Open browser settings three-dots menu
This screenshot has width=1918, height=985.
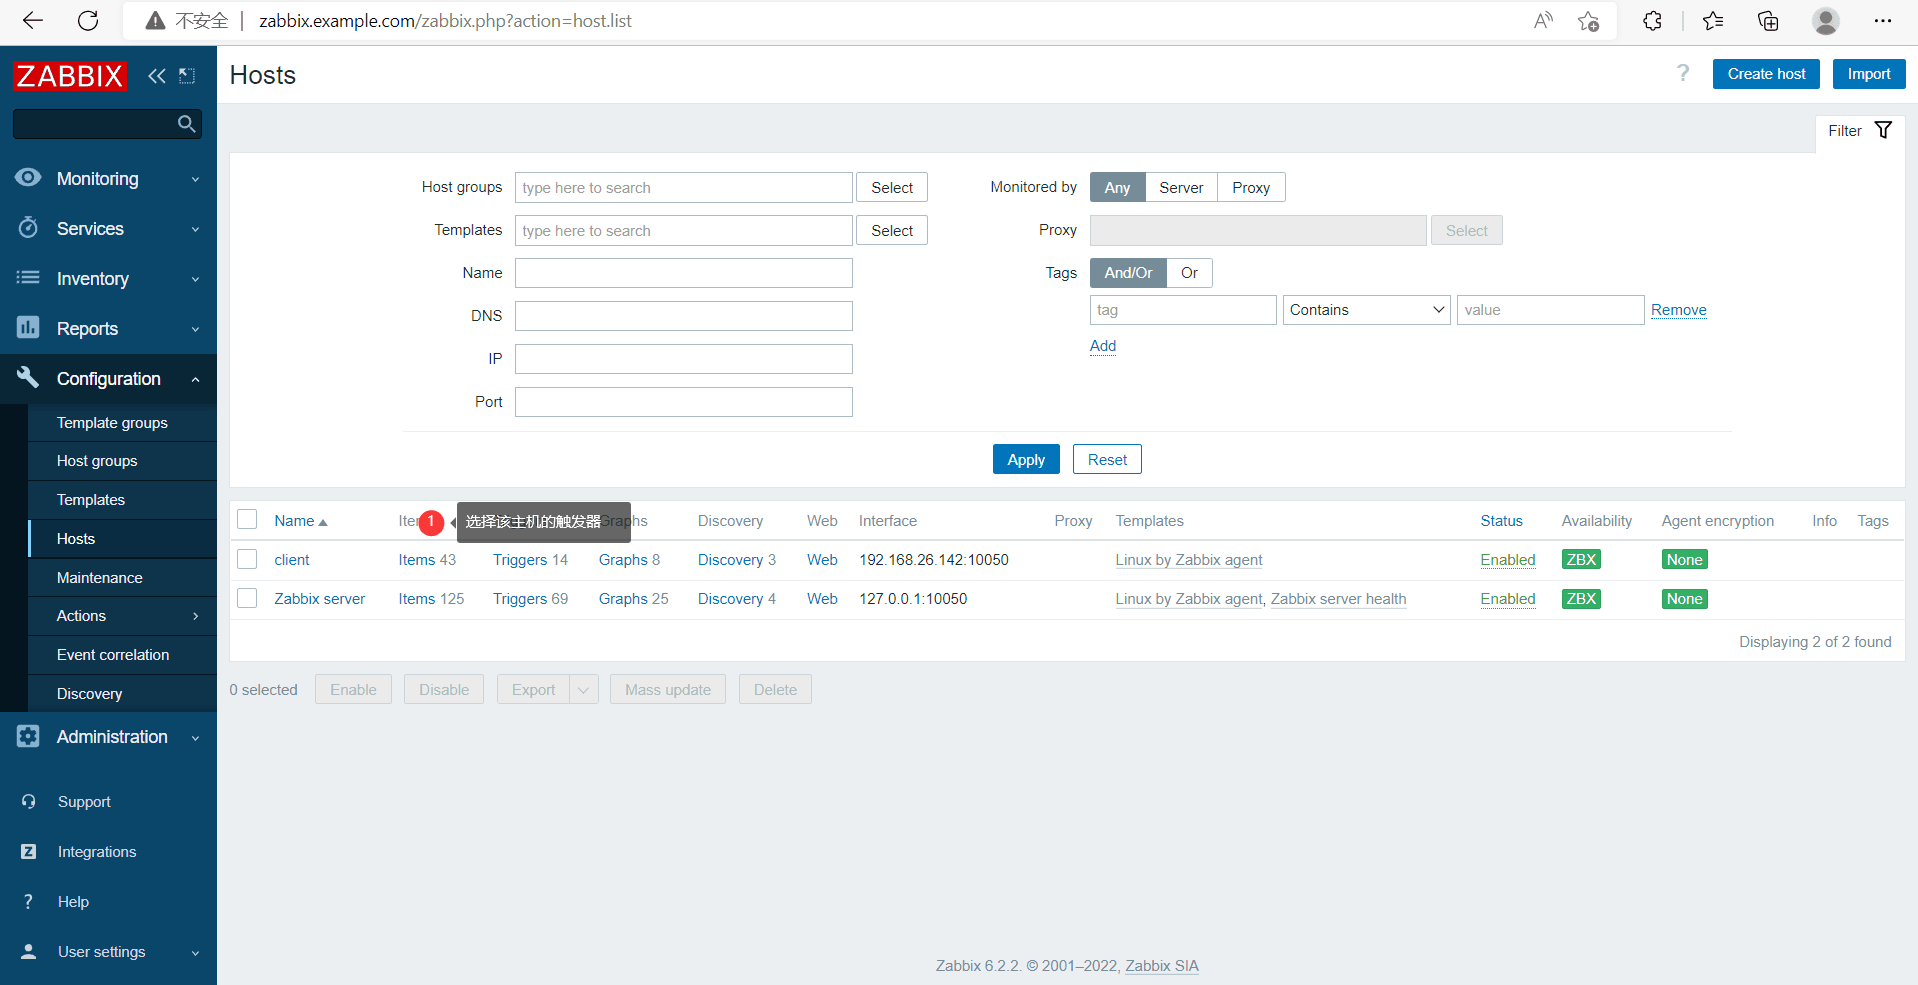tap(1883, 21)
